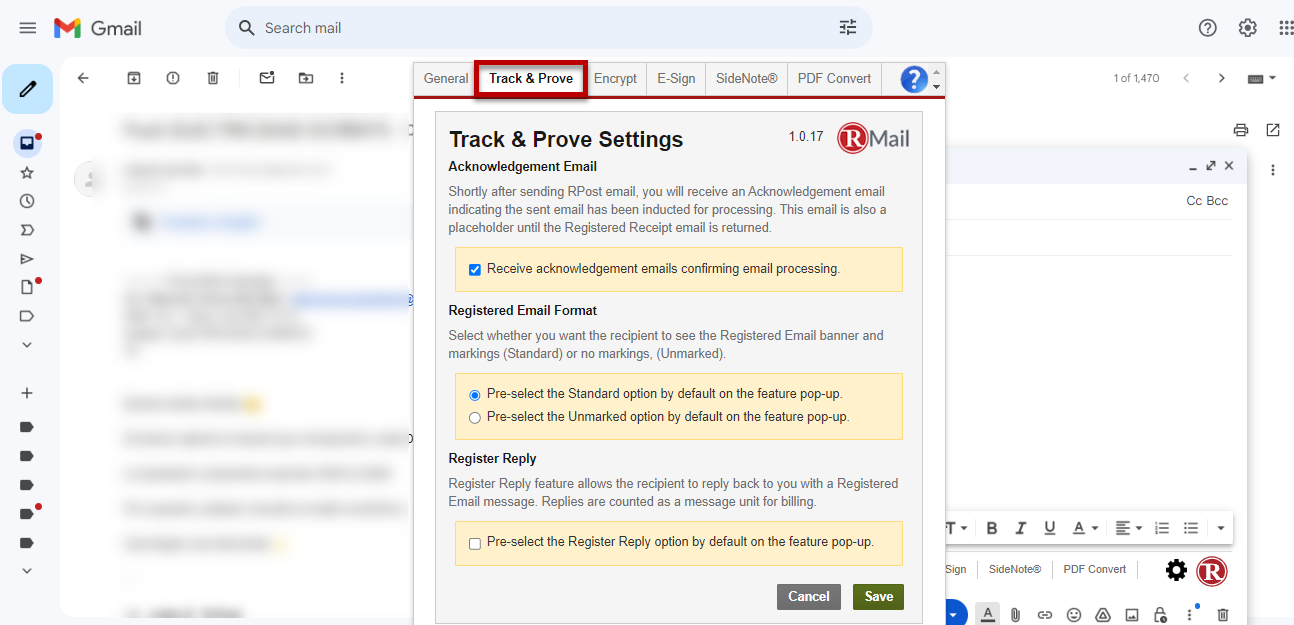Click the Move to folder icon
This screenshot has width=1294, height=625.
pos(306,78)
